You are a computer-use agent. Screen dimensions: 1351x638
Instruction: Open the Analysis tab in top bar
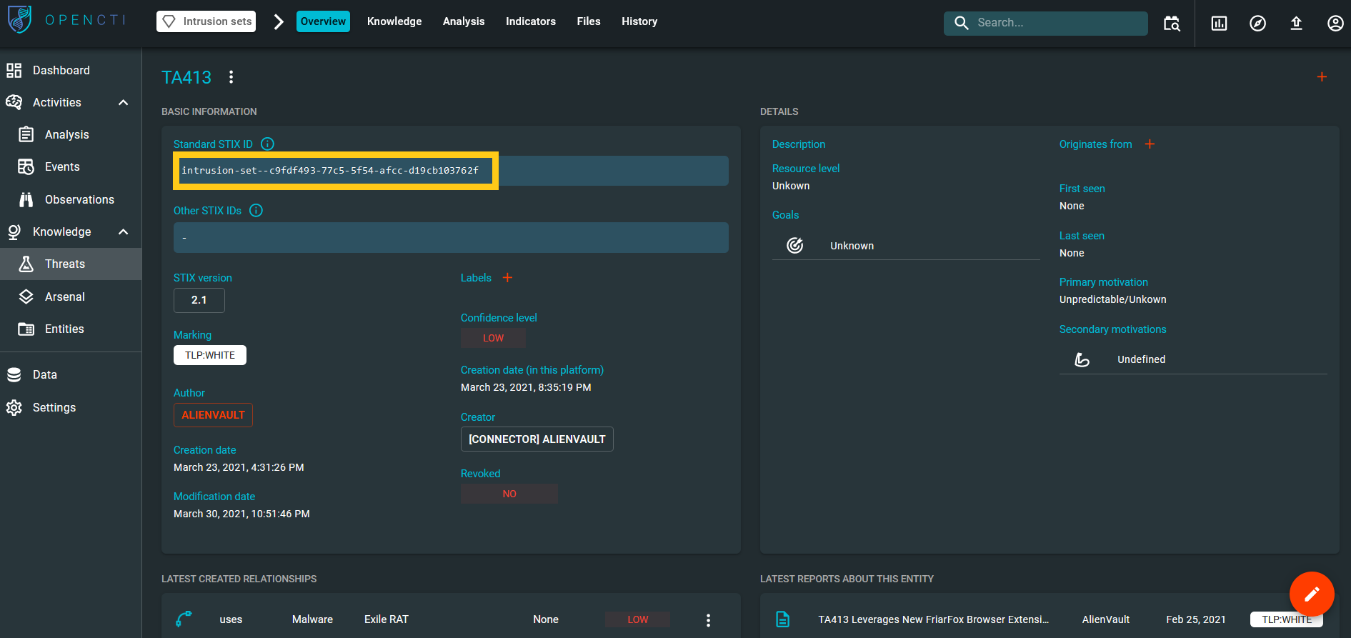click(464, 21)
